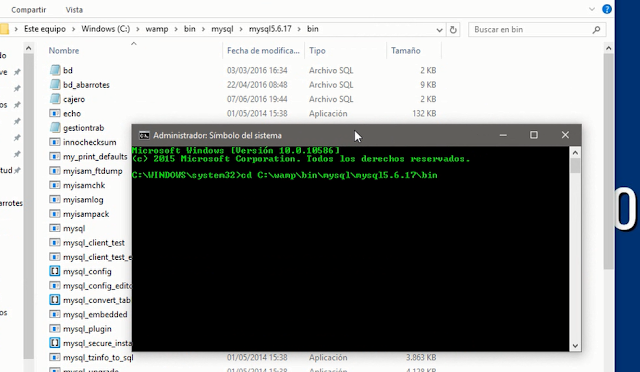Select the 'mysql_embedded' application icon
Image resolution: width=640 pixels, height=372 pixels.
(55, 314)
